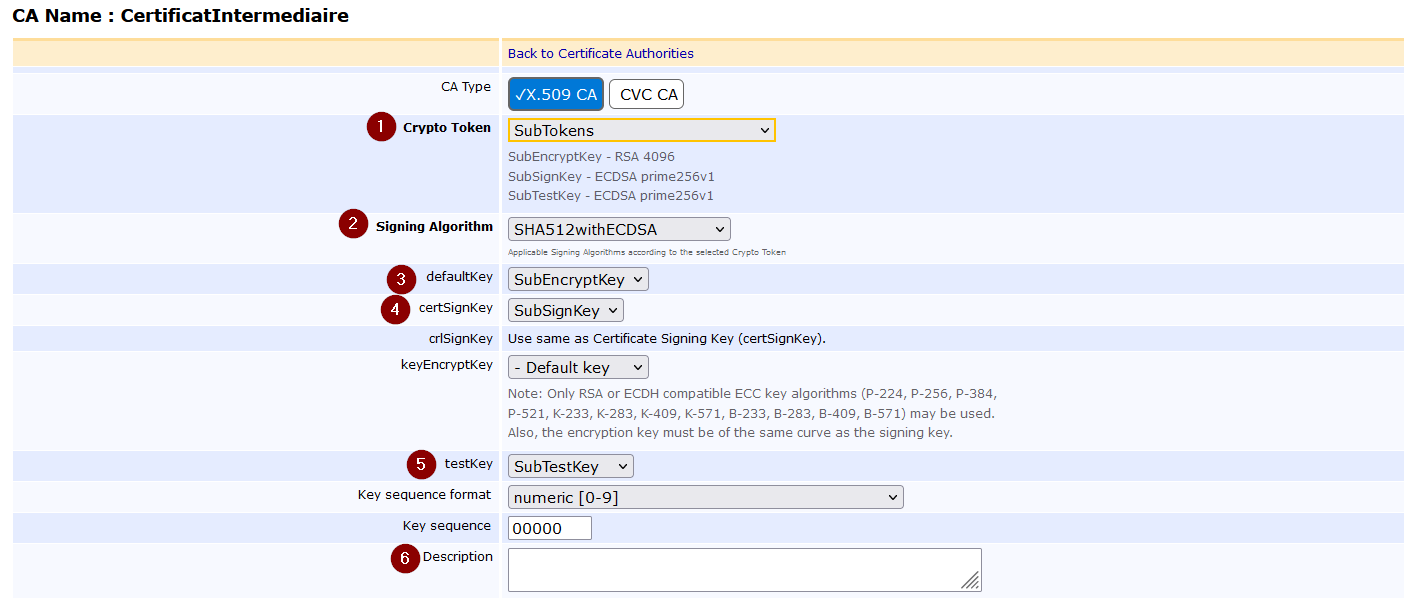This screenshot has width=1413, height=610.
Task: Switch CA type to CVC CA
Action: [648, 95]
